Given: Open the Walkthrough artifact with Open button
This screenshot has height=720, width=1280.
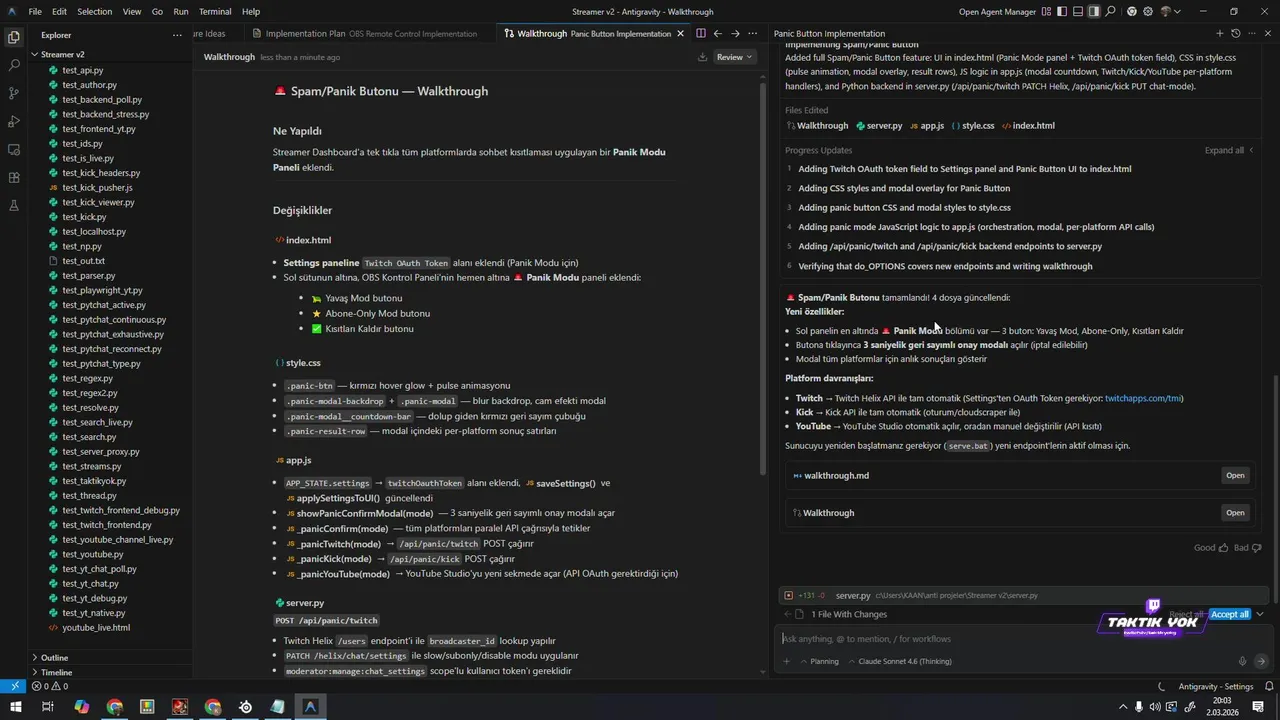Looking at the screenshot, I should click(1235, 512).
